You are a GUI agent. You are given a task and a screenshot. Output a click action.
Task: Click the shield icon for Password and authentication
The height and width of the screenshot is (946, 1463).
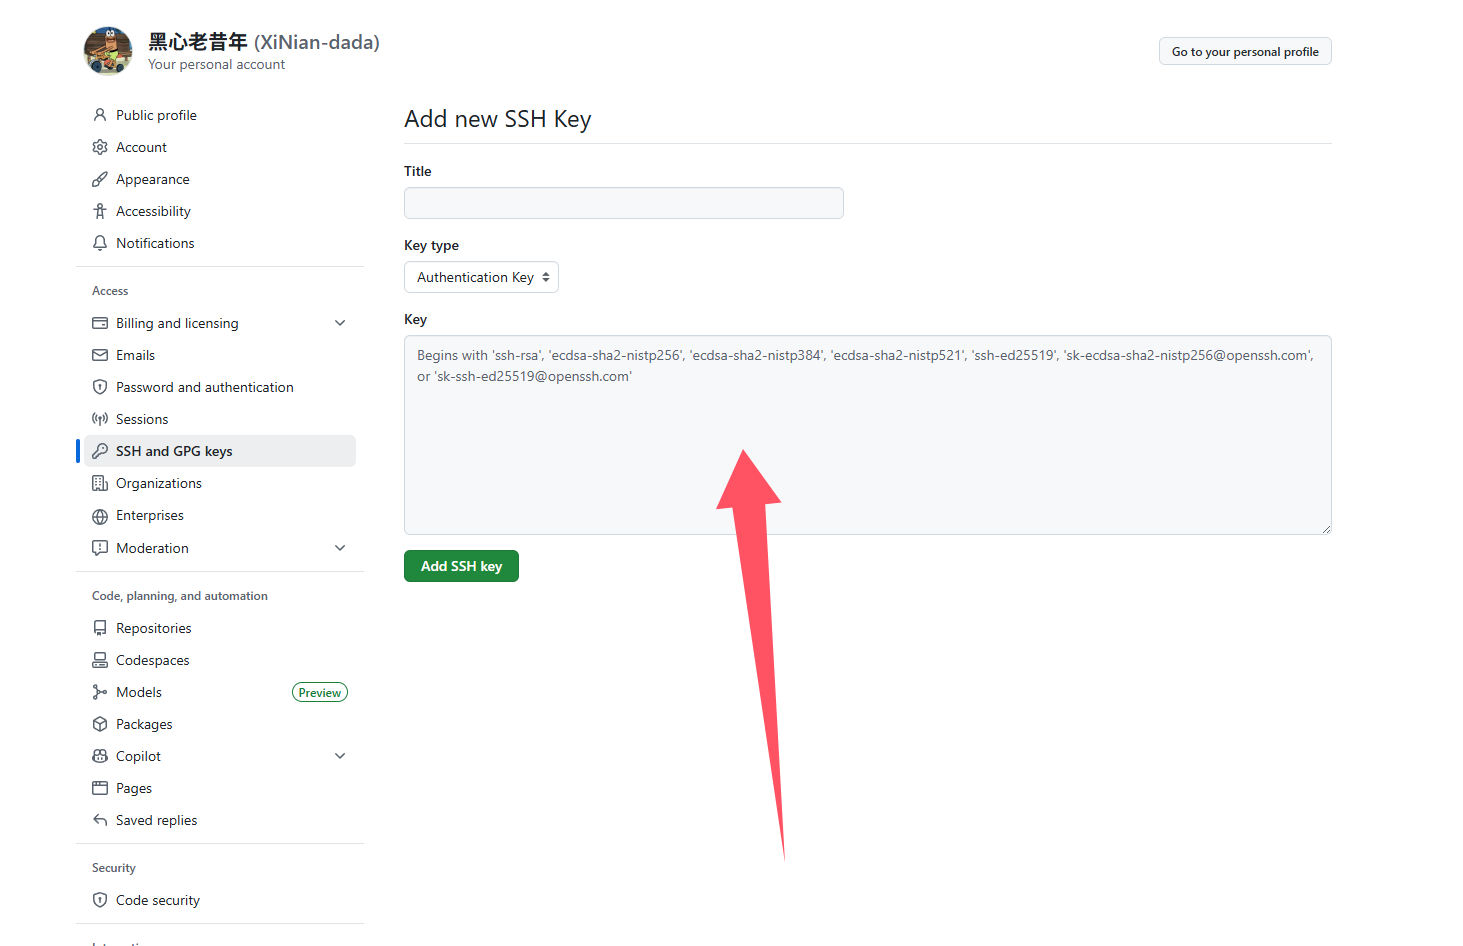point(100,387)
